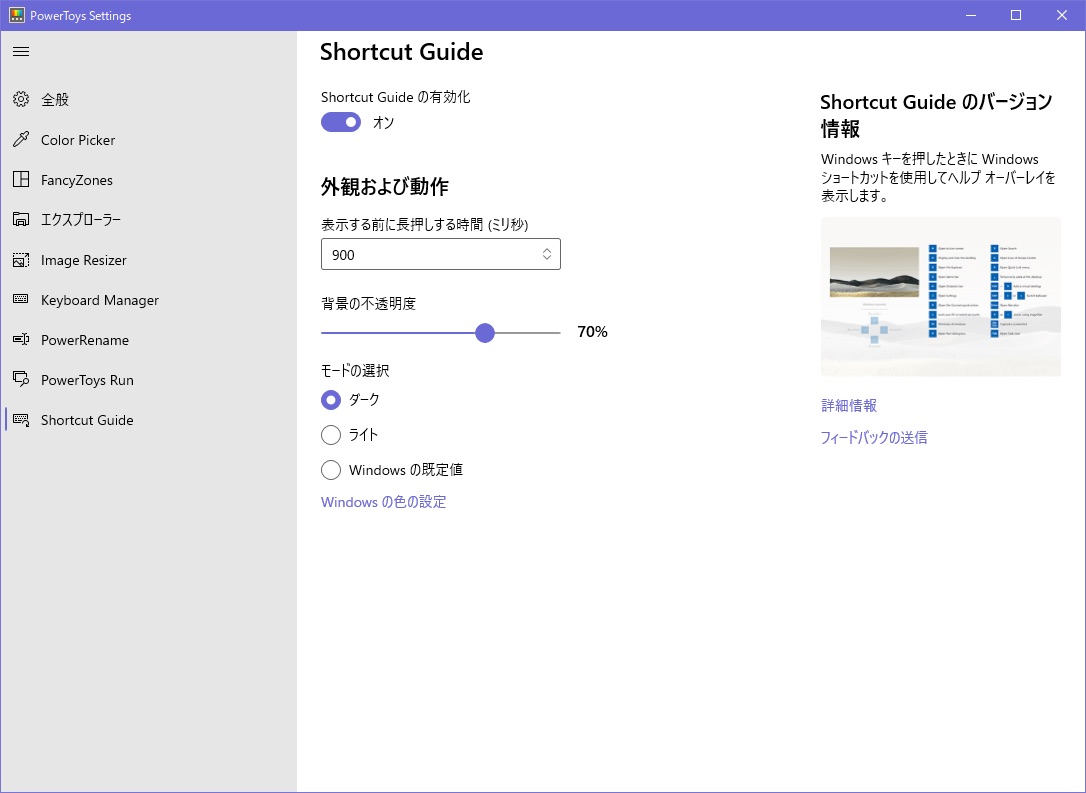Click the エクスプローラー sidebar icon
This screenshot has width=1086, height=793.
pyautogui.click(x=21, y=220)
